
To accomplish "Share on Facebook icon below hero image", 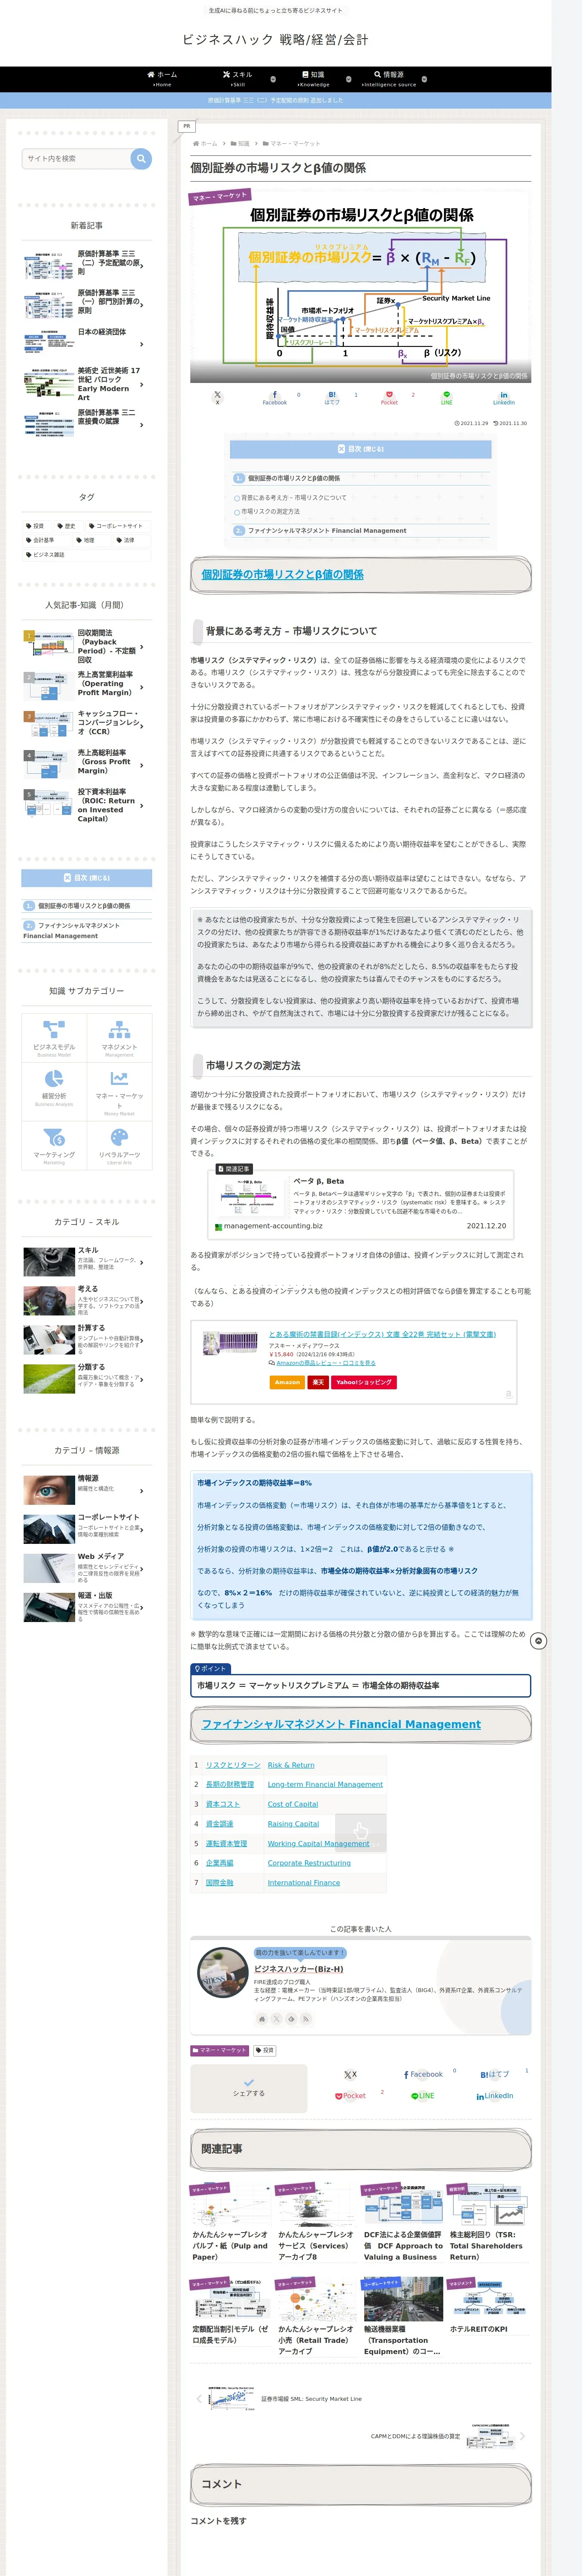I will tap(274, 397).
